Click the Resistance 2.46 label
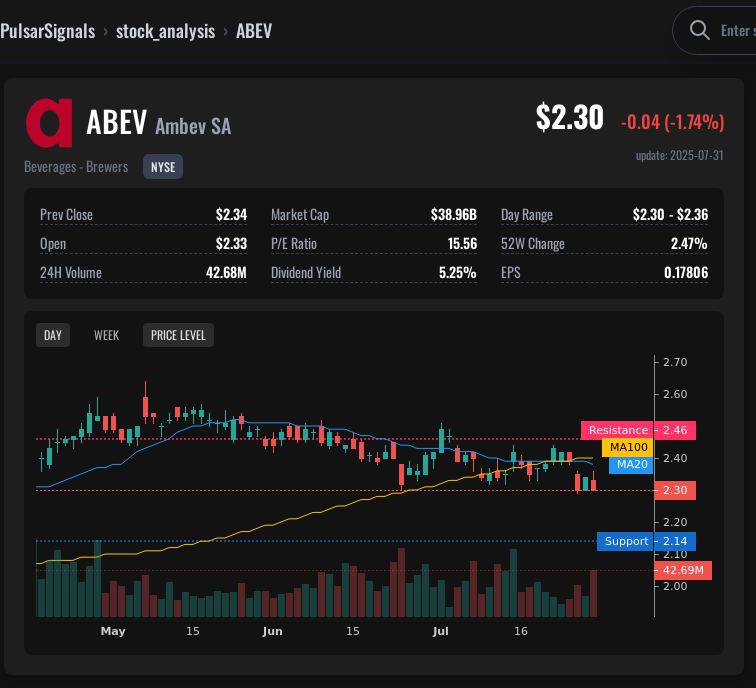This screenshot has height=688, width=756. pyautogui.click(x=638, y=430)
